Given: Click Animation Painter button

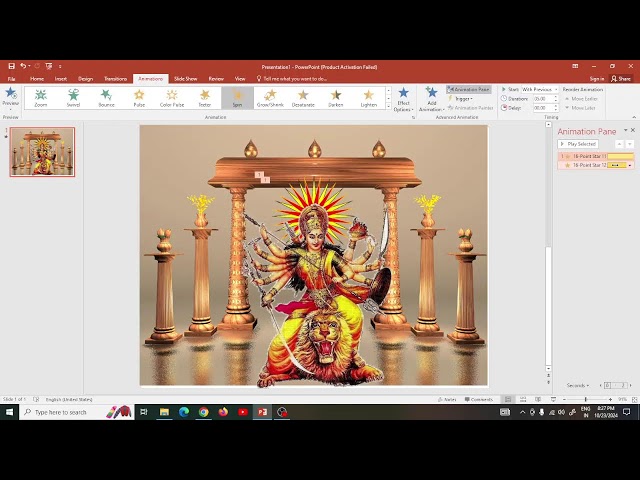Looking at the screenshot, I should [x=470, y=108].
